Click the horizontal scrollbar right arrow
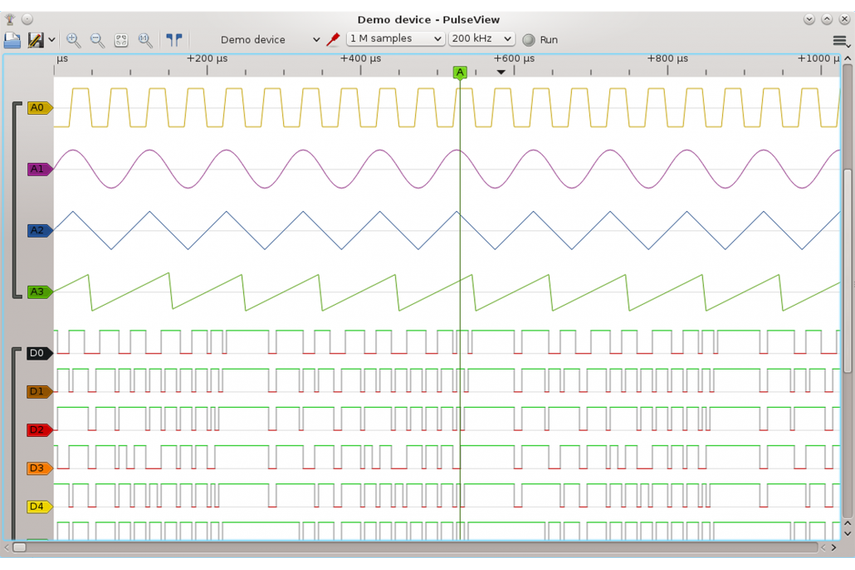The height and width of the screenshot is (570, 855). [x=834, y=548]
